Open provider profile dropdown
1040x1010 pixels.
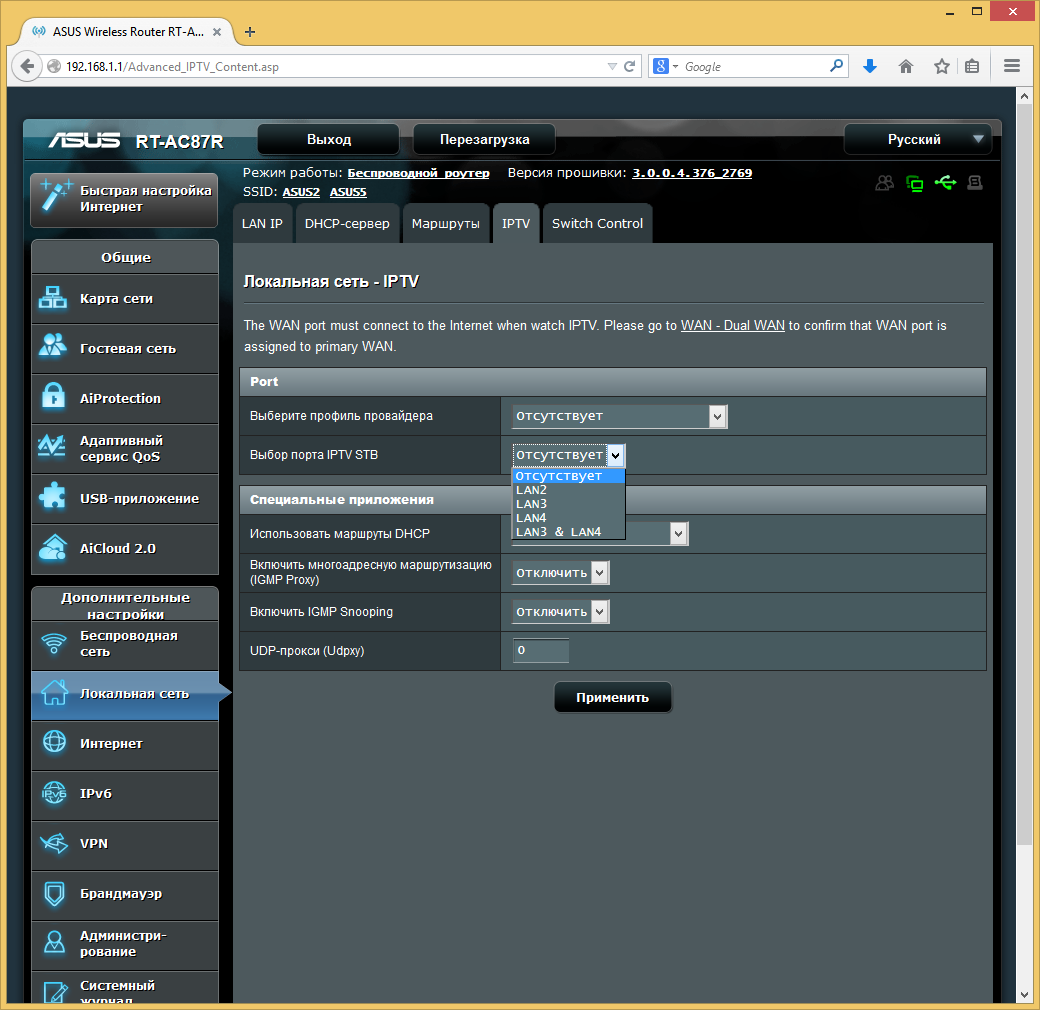pyautogui.click(x=619, y=416)
